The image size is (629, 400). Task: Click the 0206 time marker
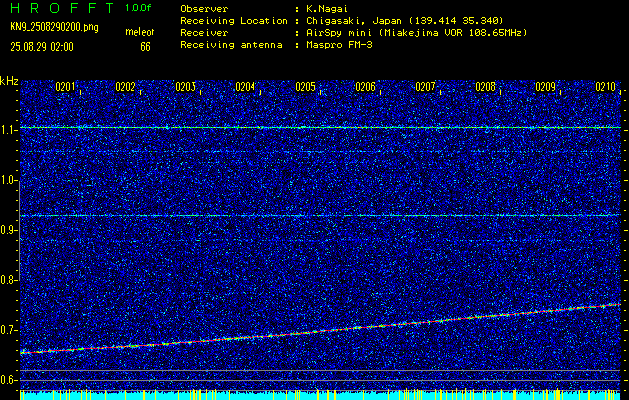tap(365, 87)
